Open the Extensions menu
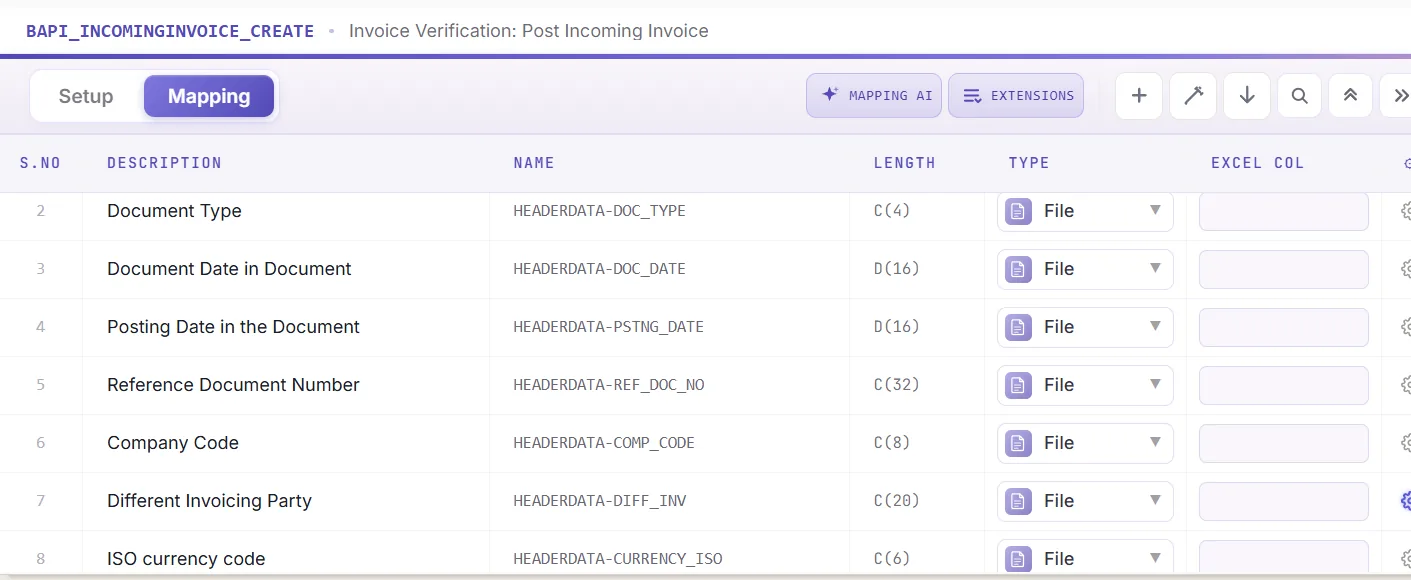The image size is (1411, 580). (1016, 96)
